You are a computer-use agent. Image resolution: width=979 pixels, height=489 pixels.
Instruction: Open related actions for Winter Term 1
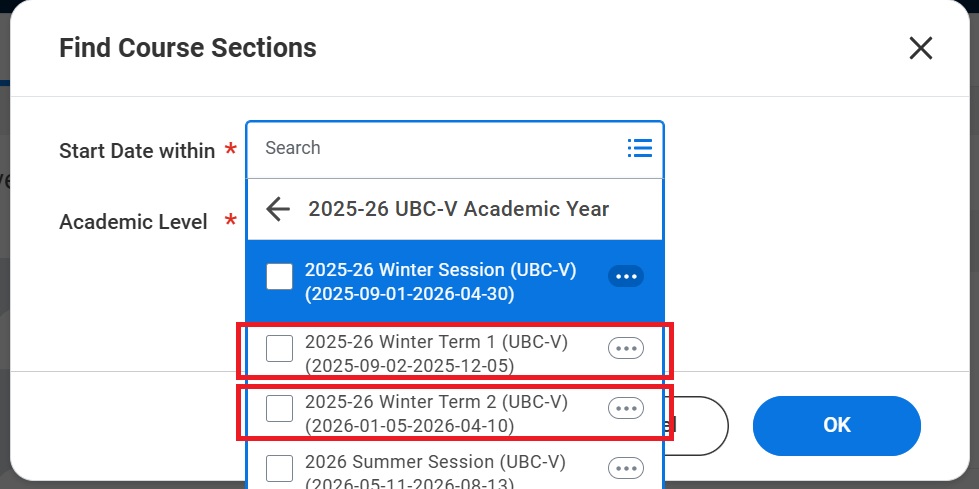point(626,348)
